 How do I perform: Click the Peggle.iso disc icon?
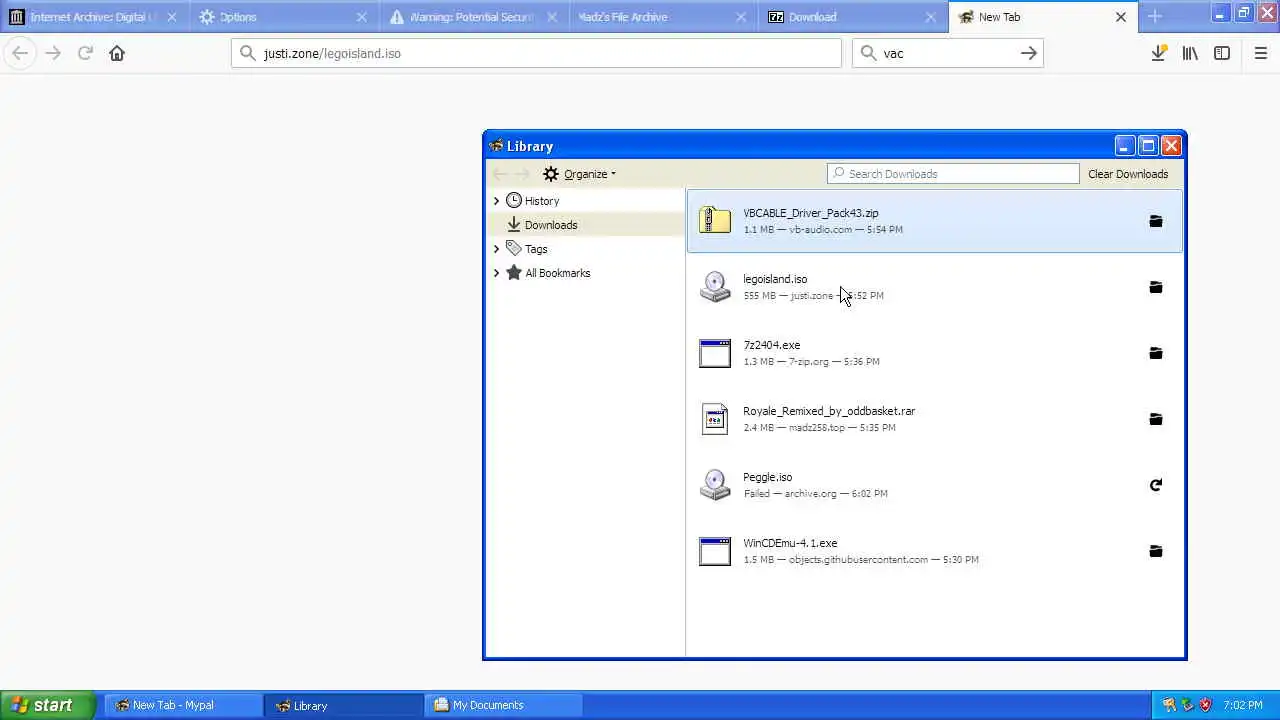tap(715, 484)
